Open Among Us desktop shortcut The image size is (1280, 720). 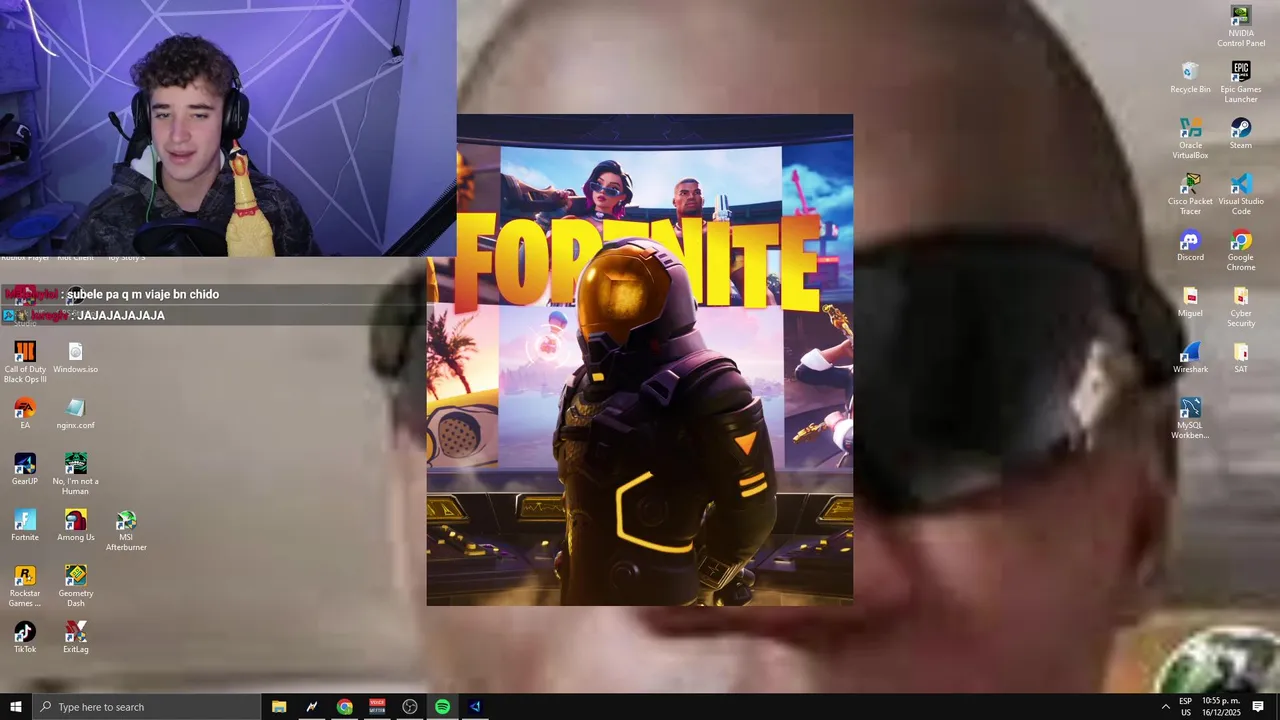point(75,526)
